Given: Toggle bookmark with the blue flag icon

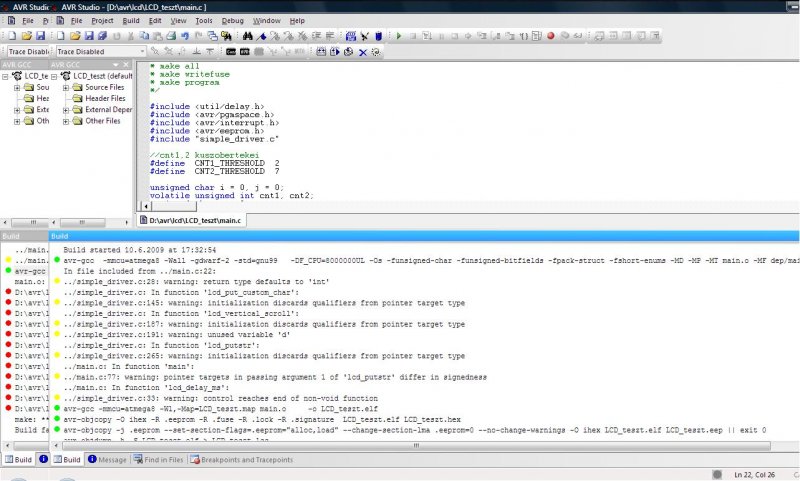Looking at the screenshot, I should tap(261, 36).
